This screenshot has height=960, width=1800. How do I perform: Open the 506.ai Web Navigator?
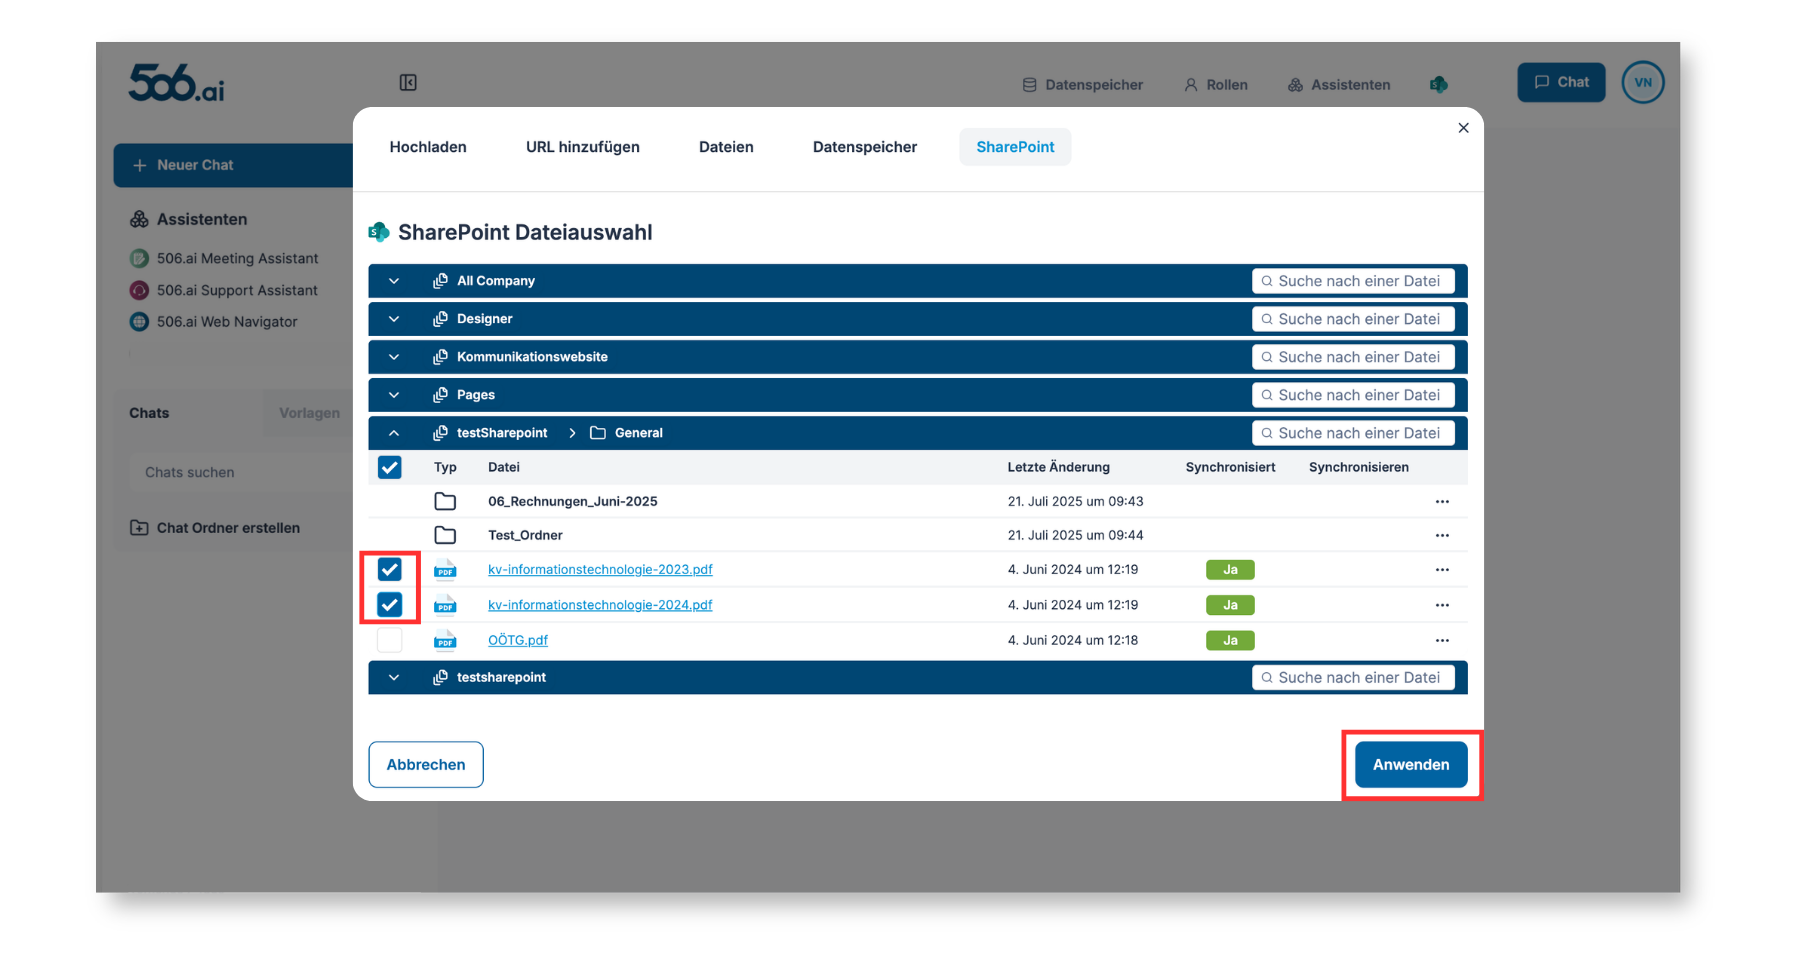pos(214,322)
